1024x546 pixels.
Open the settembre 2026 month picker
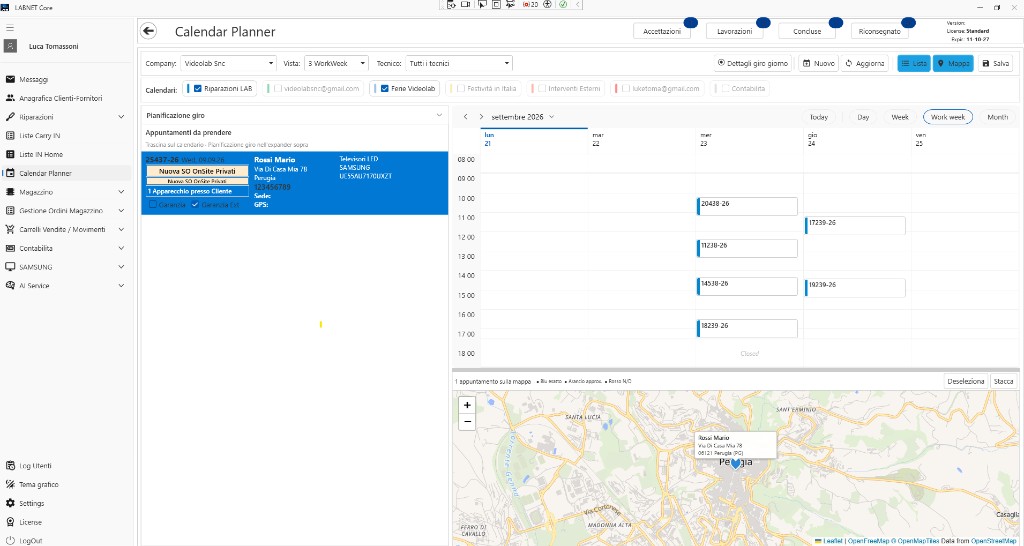click(x=522, y=117)
